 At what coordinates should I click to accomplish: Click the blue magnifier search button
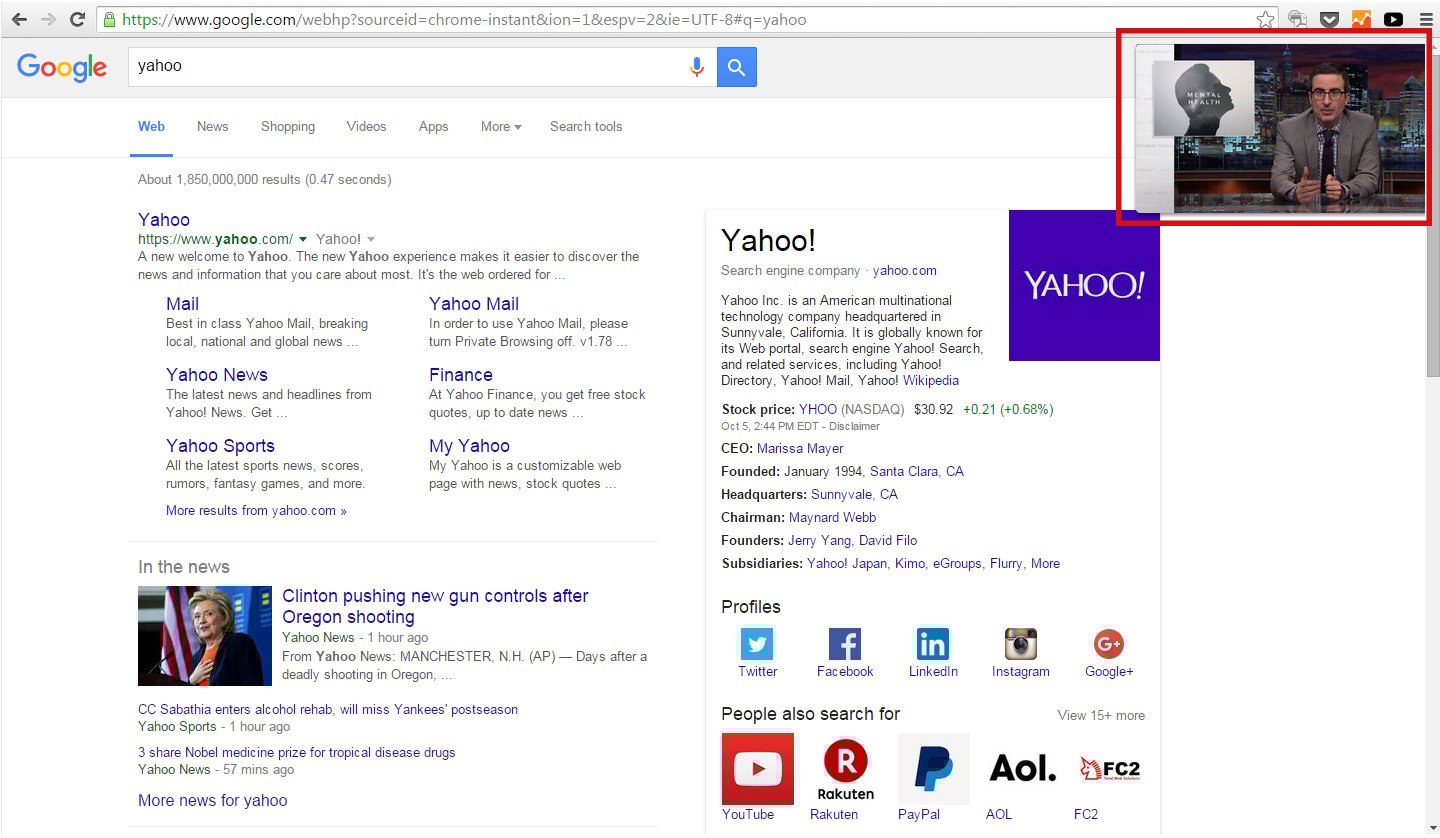tap(737, 67)
